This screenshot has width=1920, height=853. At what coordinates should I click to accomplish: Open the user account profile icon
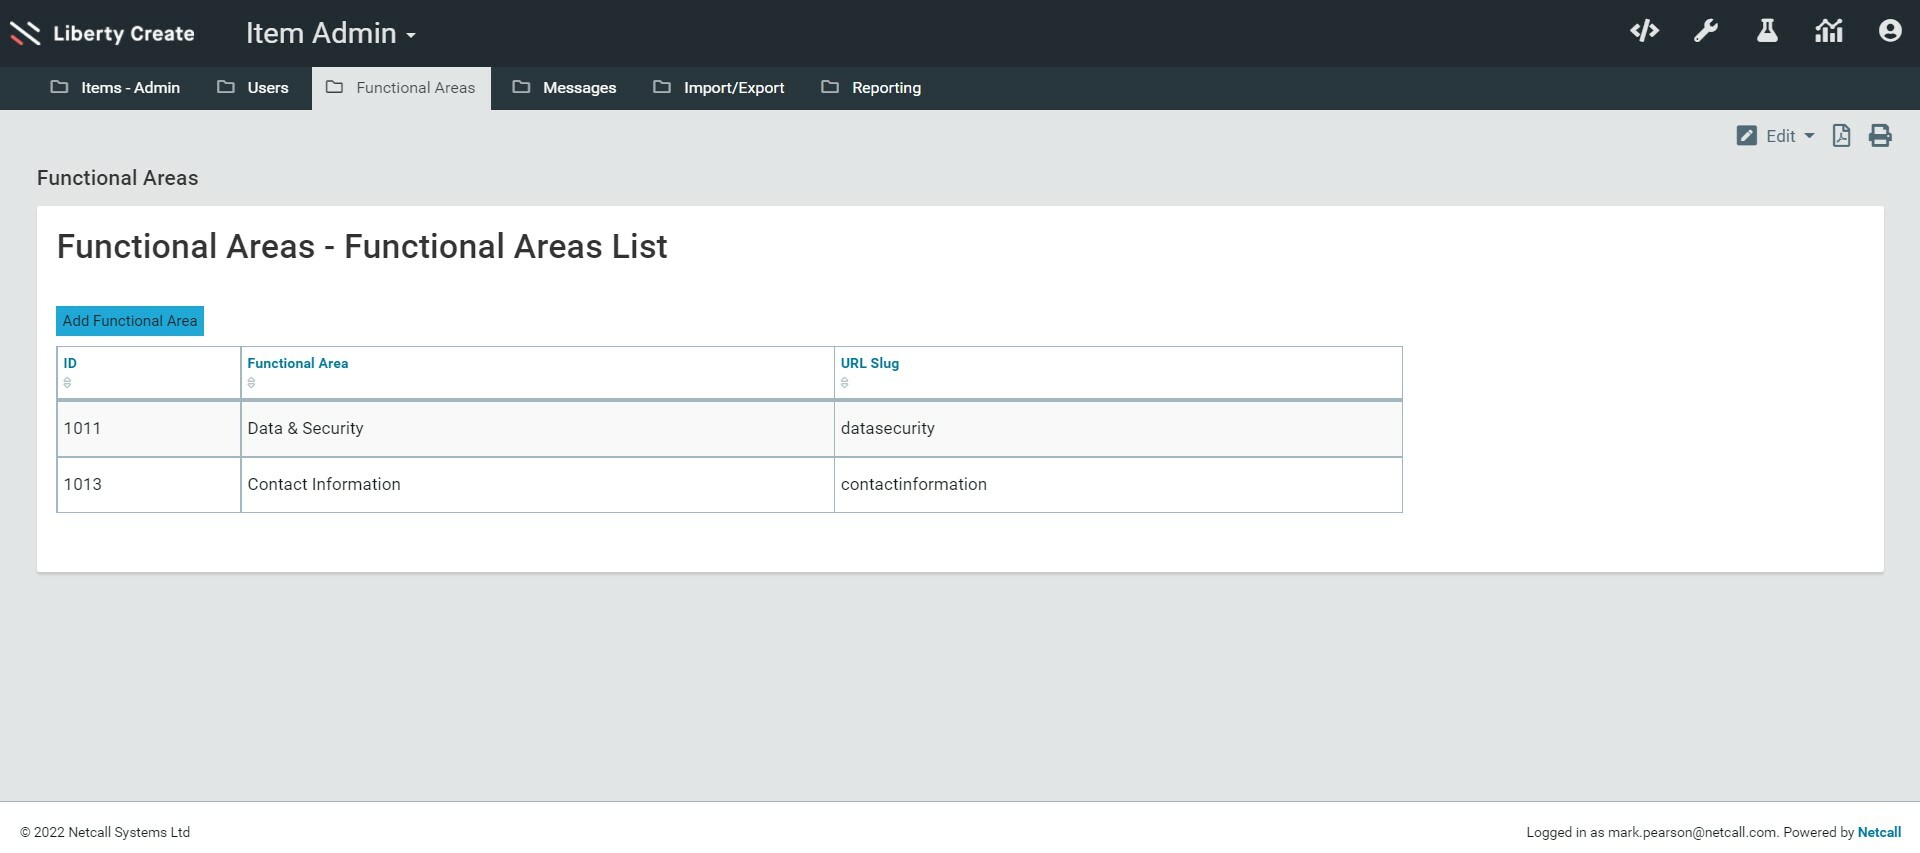coord(1889,32)
